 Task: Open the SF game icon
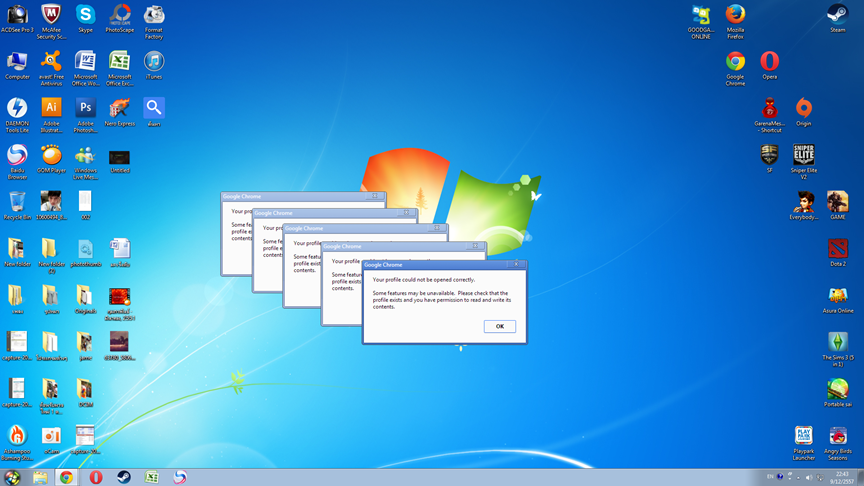point(769,159)
